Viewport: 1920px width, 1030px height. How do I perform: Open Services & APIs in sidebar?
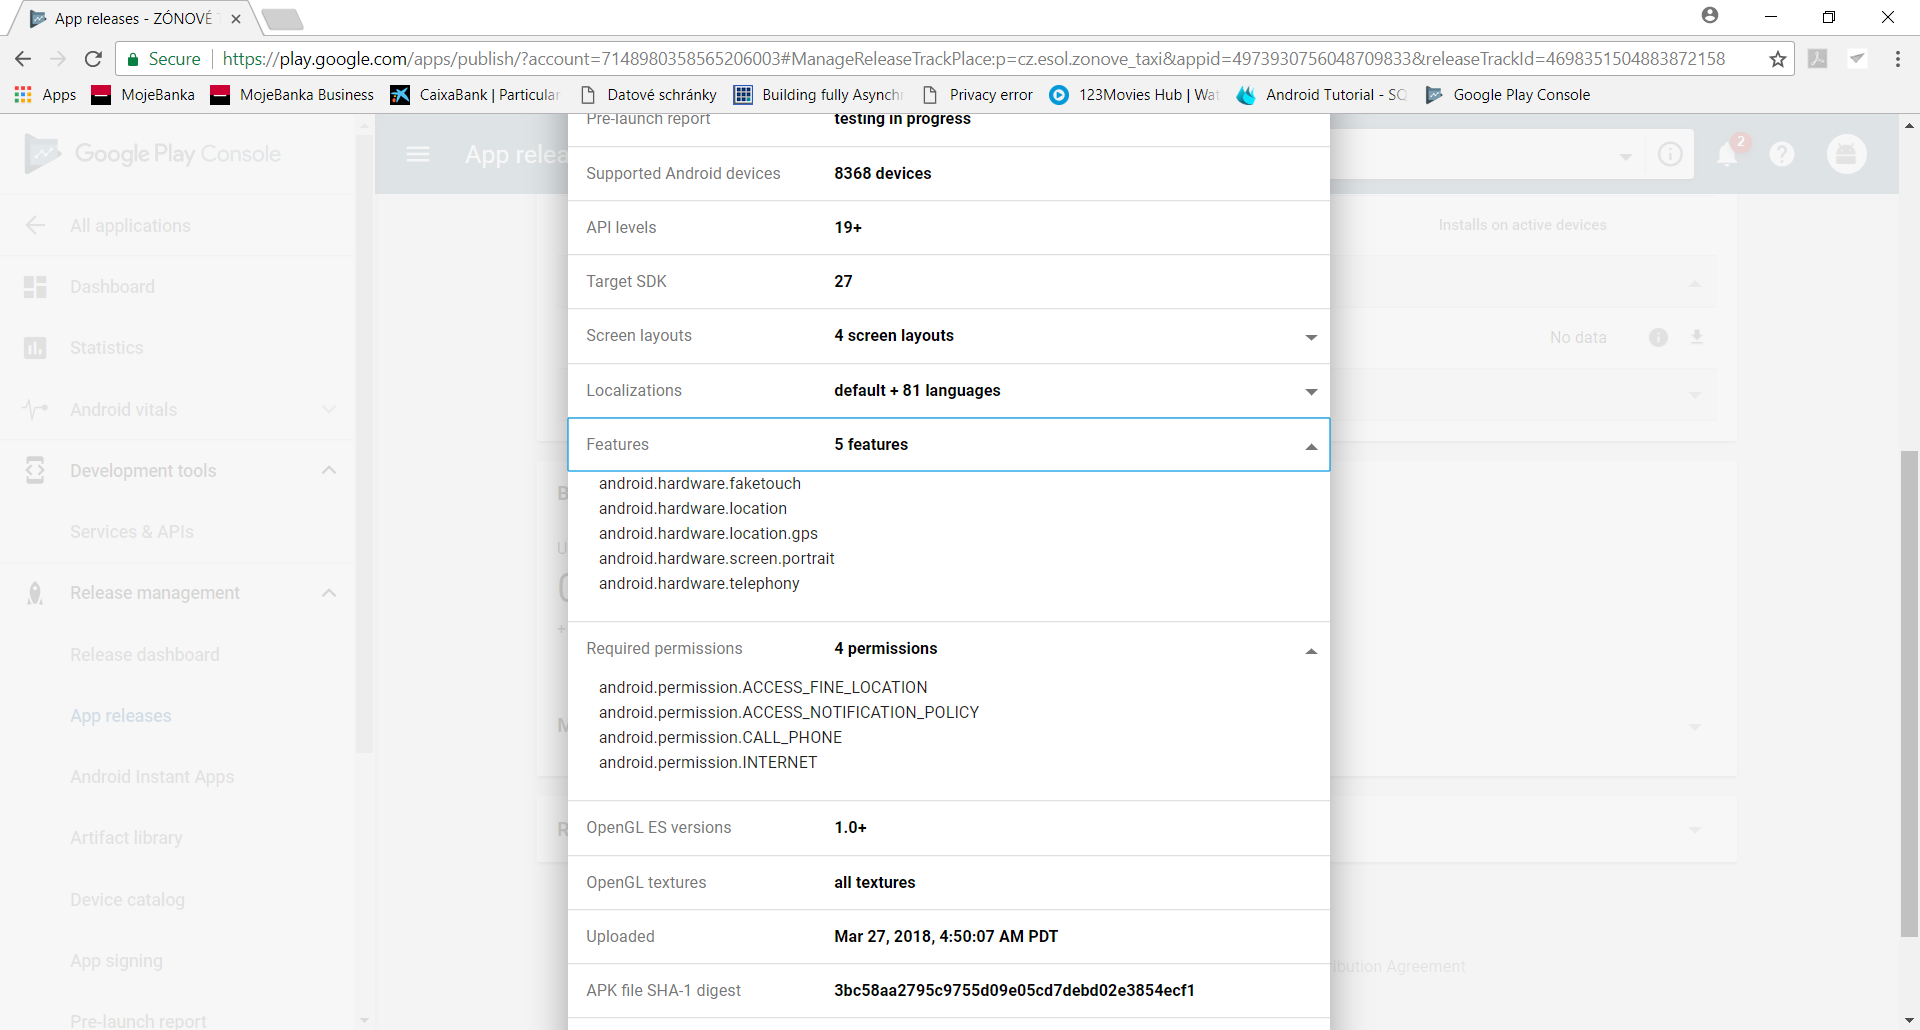coord(132,532)
